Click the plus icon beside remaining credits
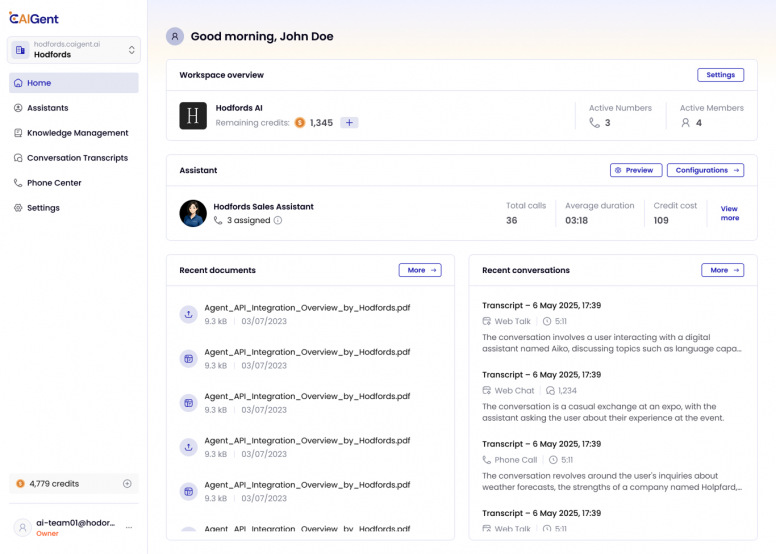 pyautogui.click(x=349, y=123)
